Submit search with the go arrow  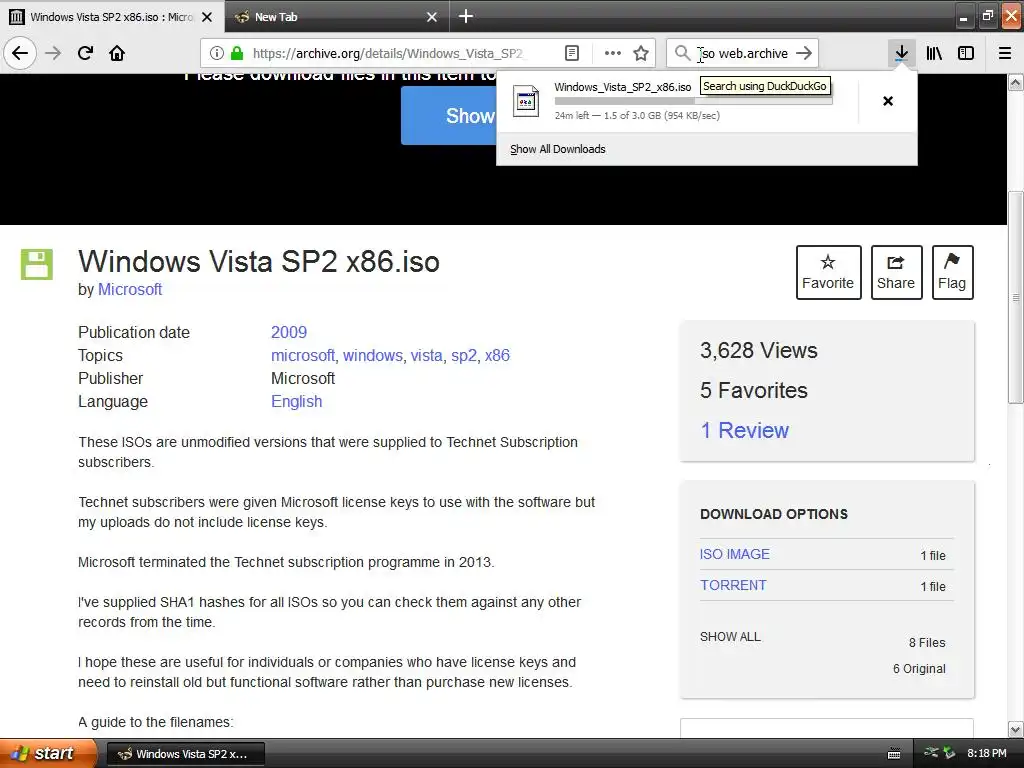coord(804,53)
